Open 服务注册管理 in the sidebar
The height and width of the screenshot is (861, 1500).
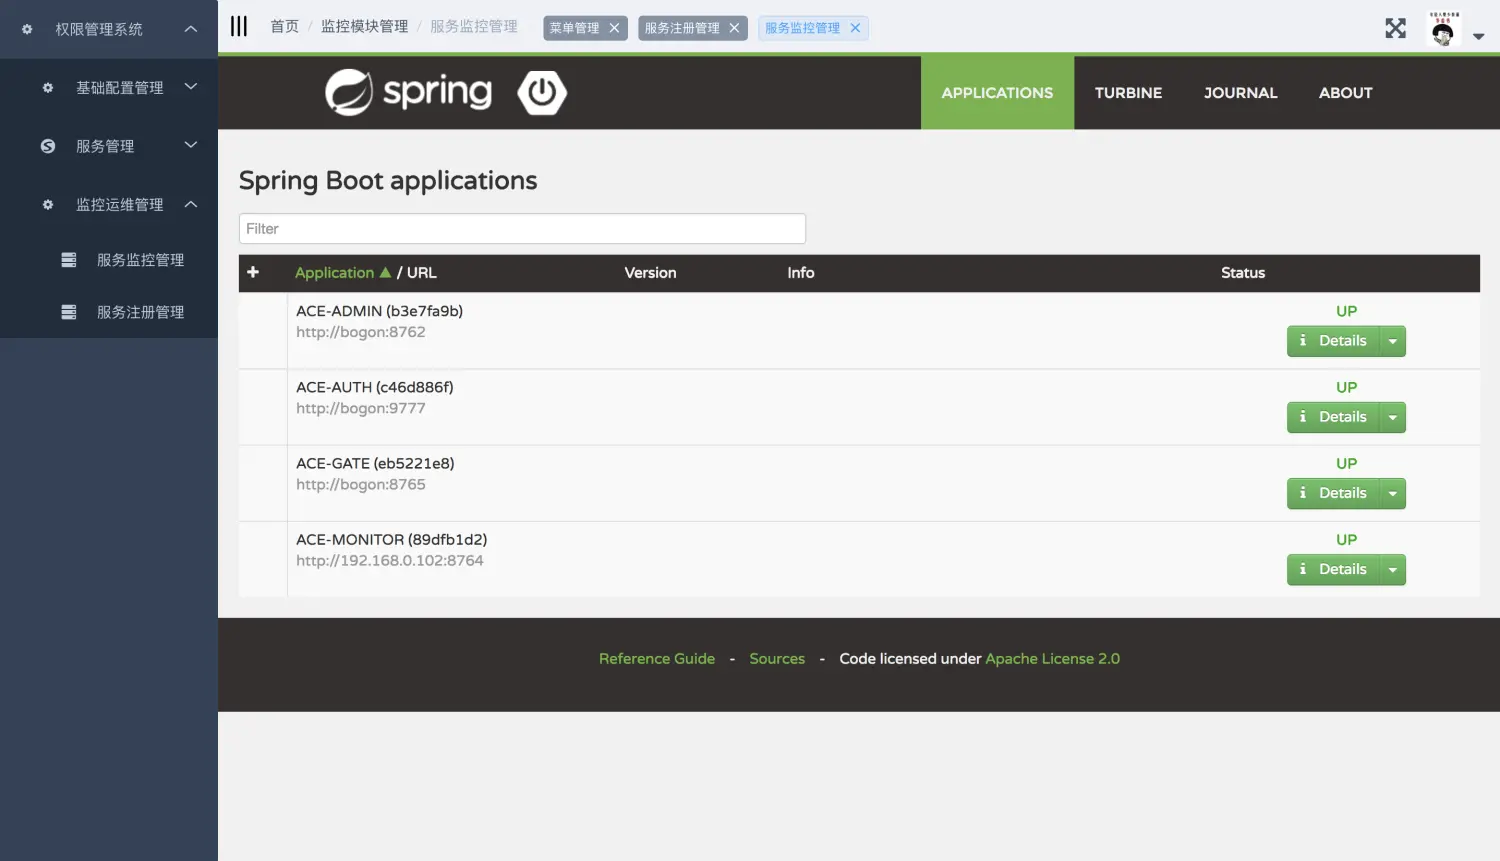click(x=109, y=312)
